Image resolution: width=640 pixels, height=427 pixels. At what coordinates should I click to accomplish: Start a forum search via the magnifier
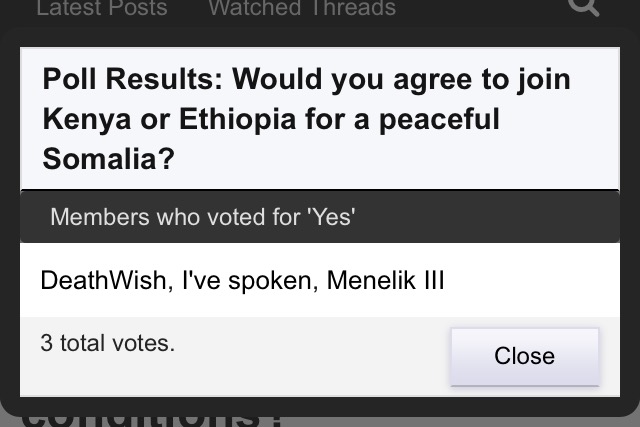(584, 8)
